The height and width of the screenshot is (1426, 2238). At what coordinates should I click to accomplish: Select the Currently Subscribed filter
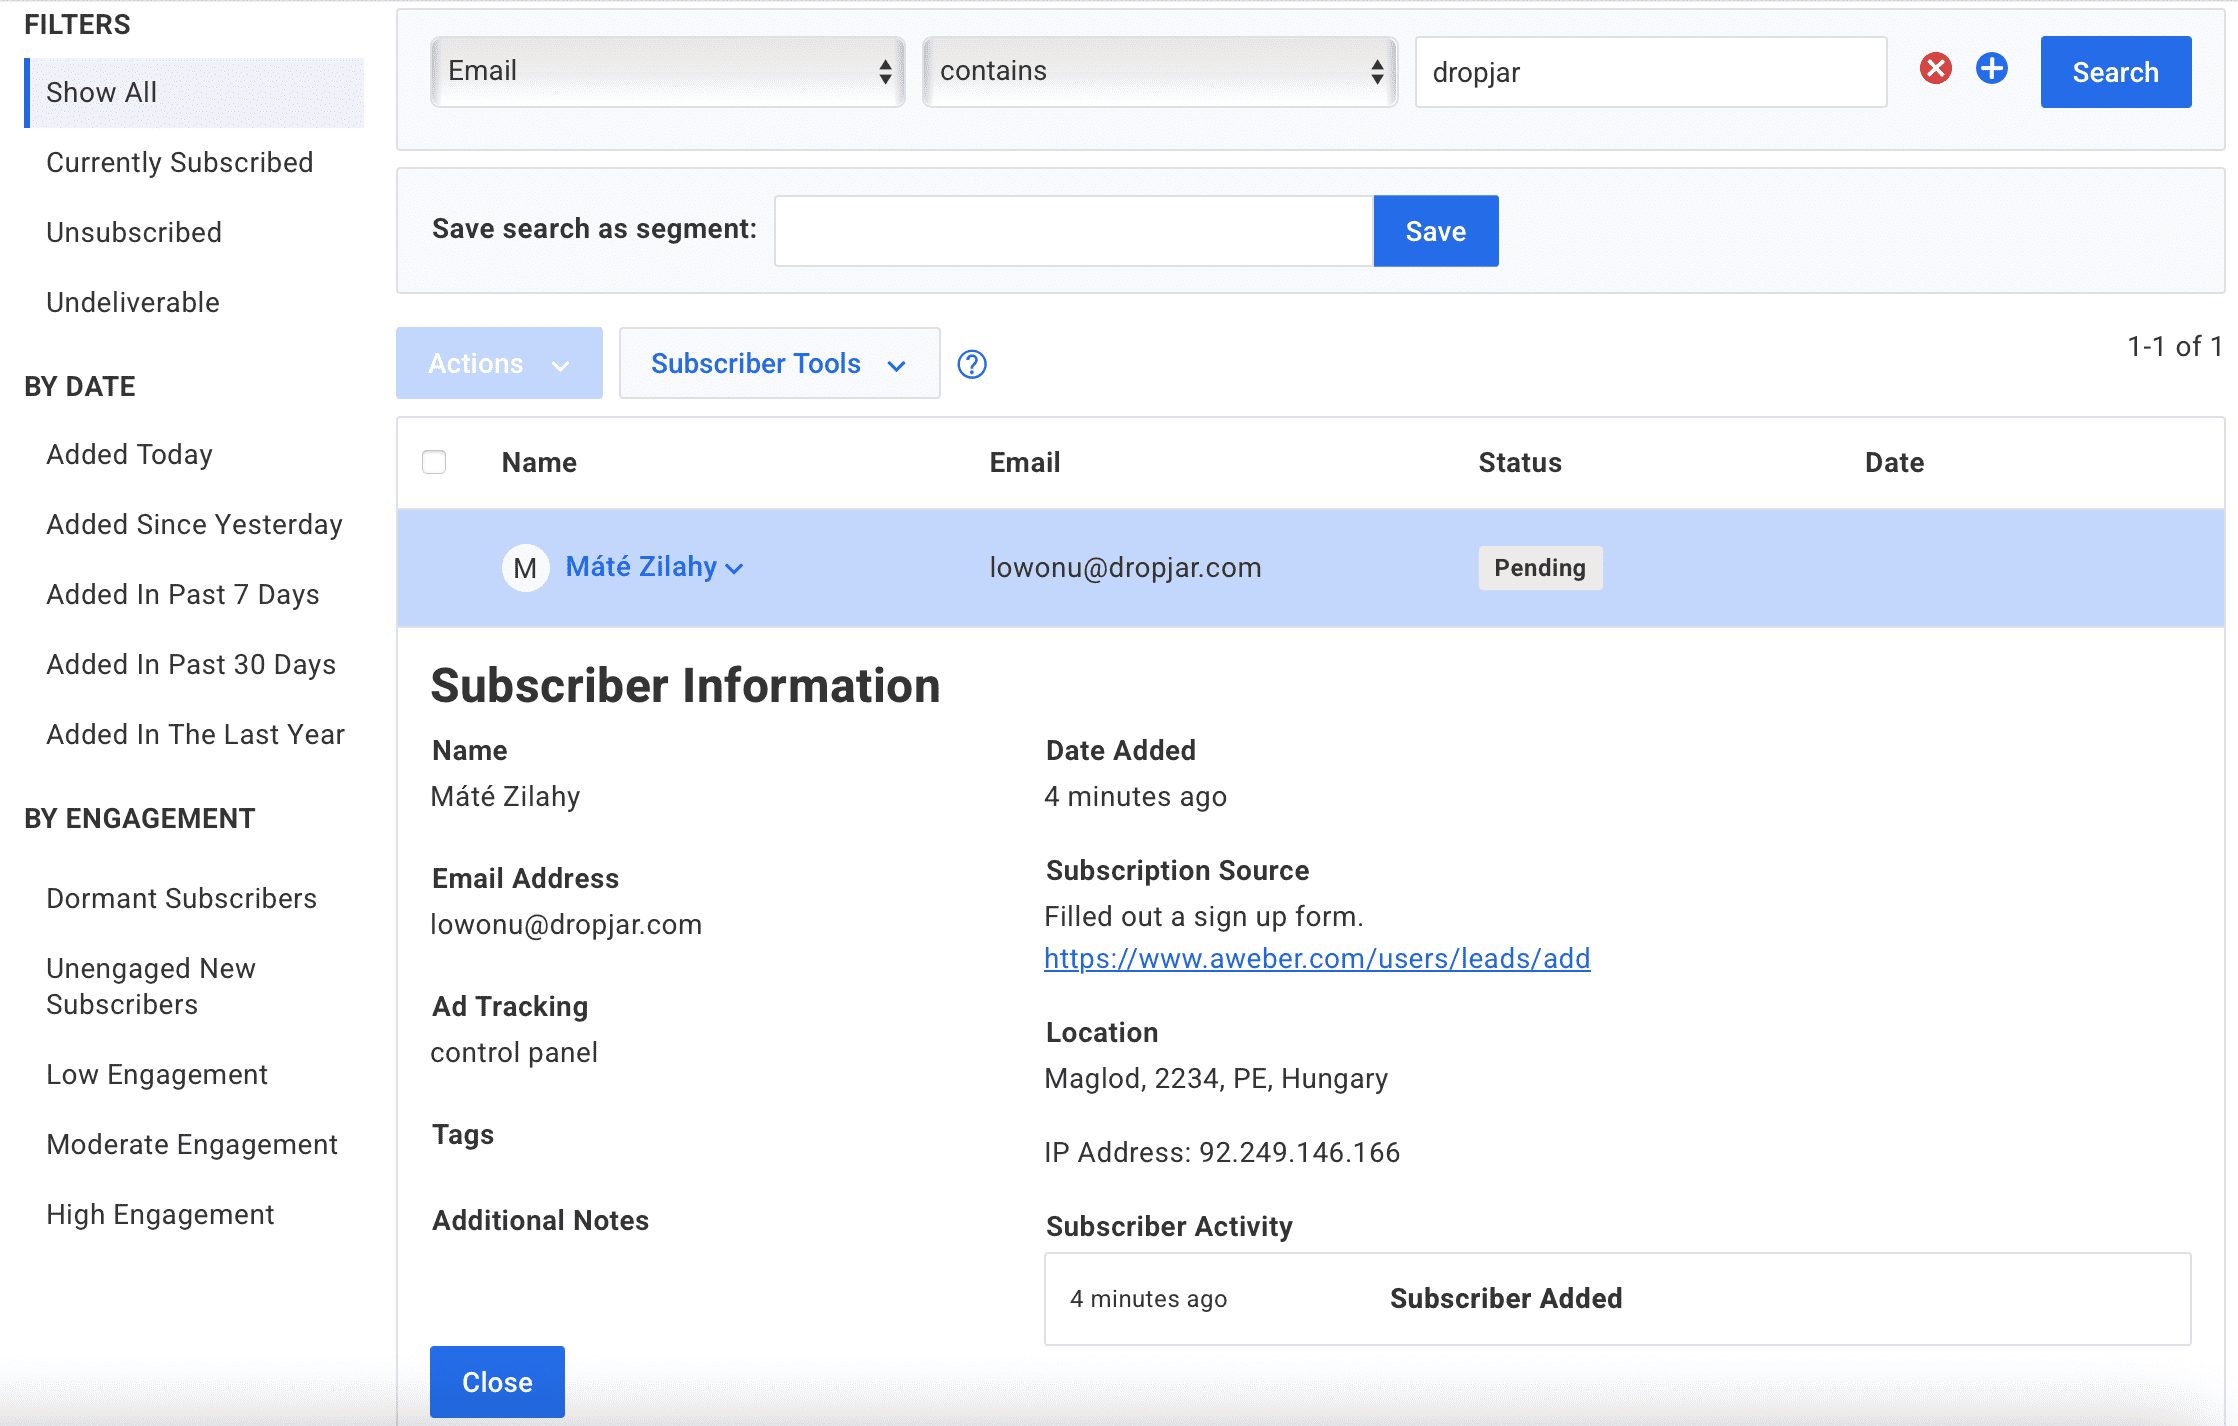click(x=180, y=162)
